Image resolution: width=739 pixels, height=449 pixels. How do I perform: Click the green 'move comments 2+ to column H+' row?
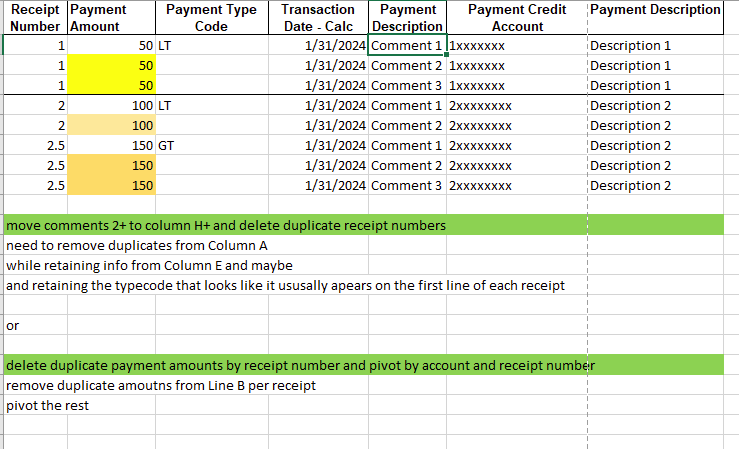[364, 225]
